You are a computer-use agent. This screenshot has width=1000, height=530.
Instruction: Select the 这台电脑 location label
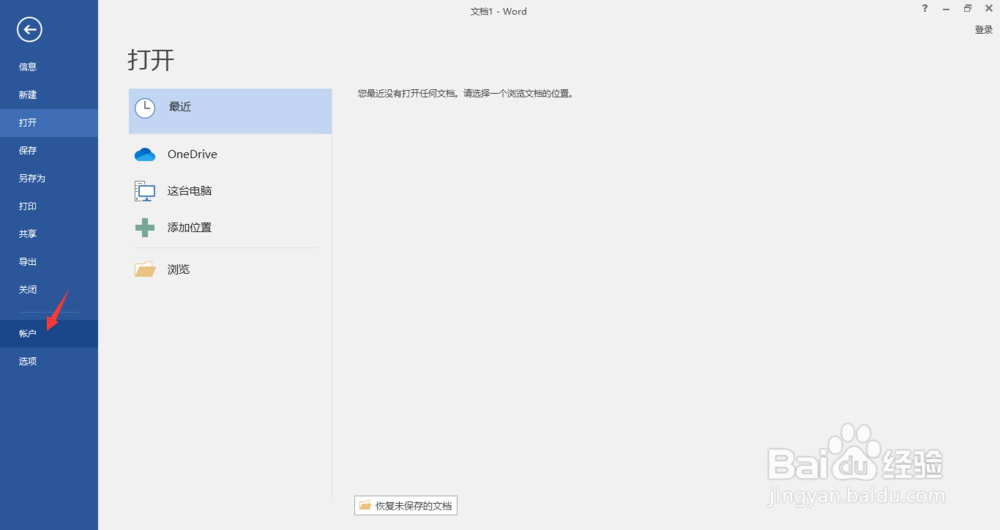click(189, 191)
